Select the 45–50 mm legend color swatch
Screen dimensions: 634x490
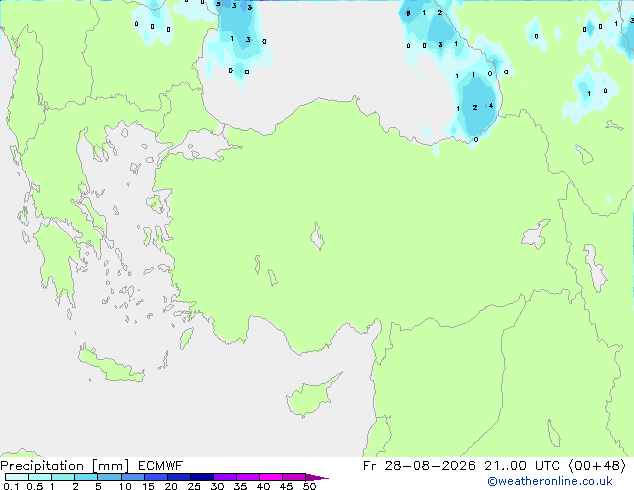[x=294, y=477]
